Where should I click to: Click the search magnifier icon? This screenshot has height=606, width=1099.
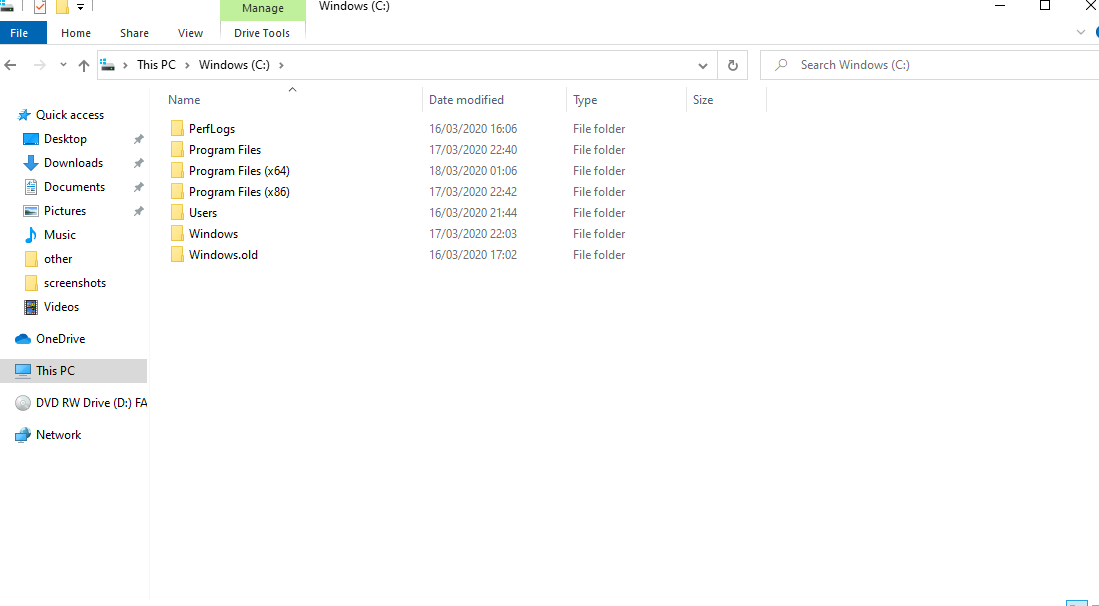coord(781,64)
